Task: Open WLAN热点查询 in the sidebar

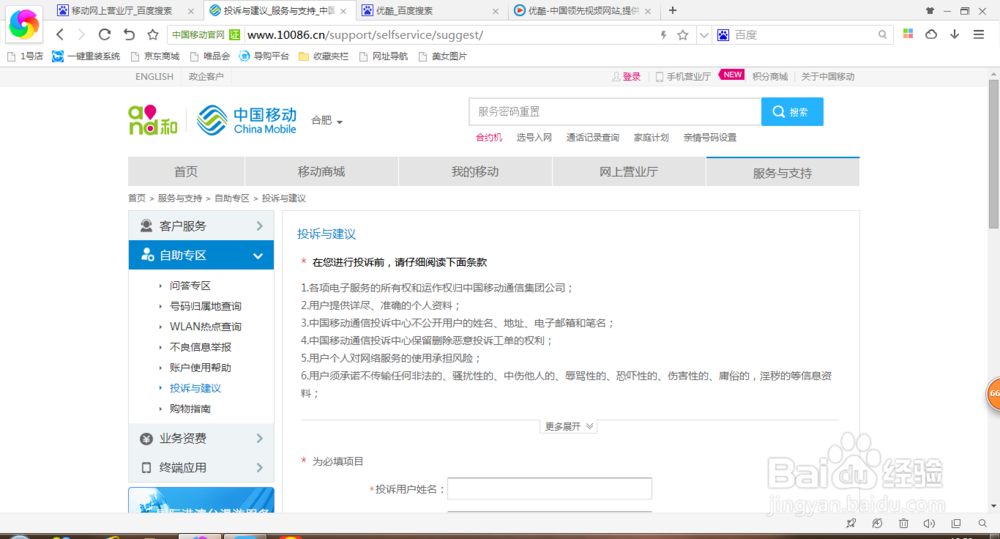Action: pos(205,327)
